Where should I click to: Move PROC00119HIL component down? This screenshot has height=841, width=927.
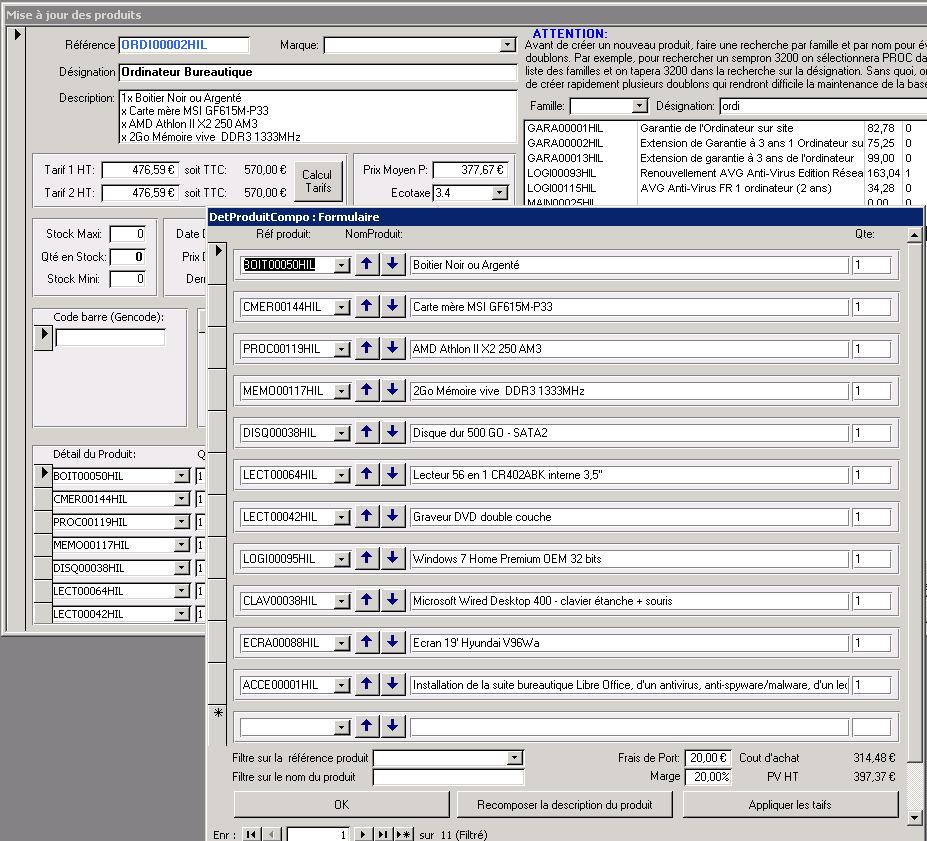(393, 348)
